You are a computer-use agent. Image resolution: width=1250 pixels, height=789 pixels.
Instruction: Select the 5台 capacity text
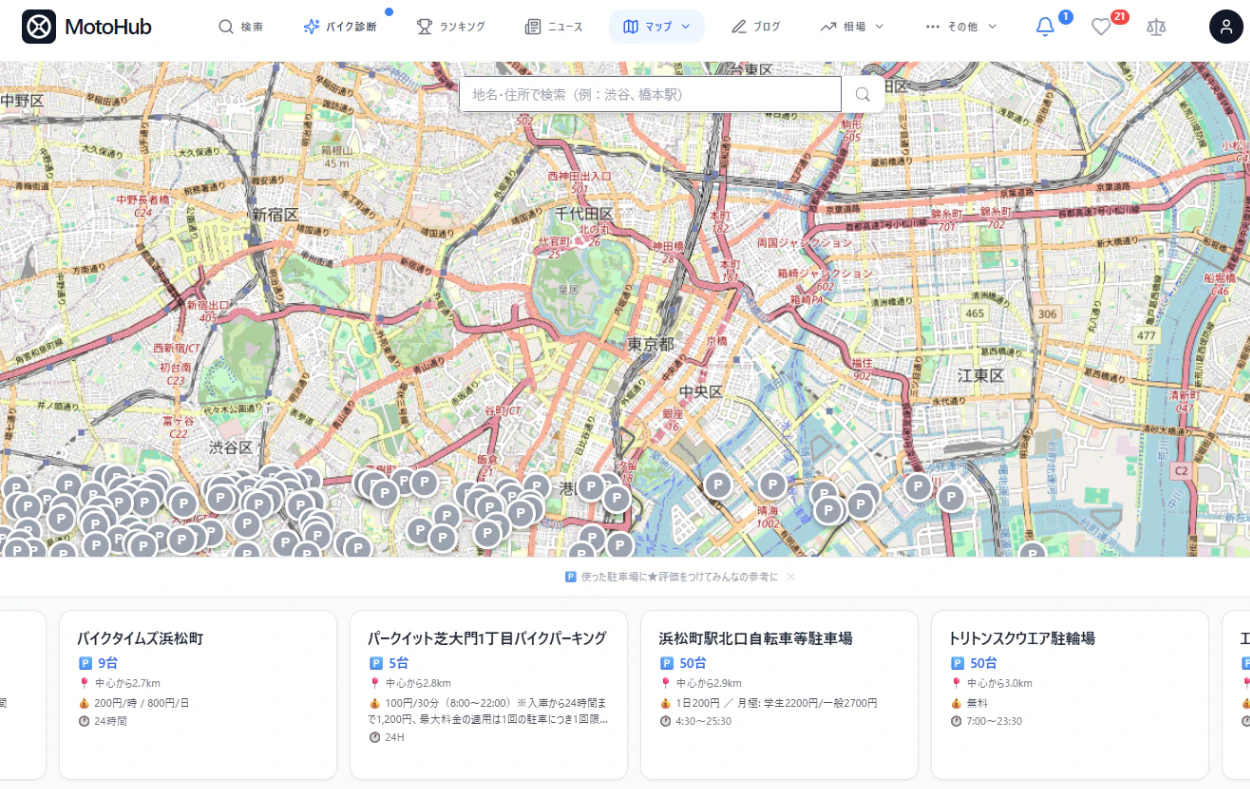(x=399, y=663)
